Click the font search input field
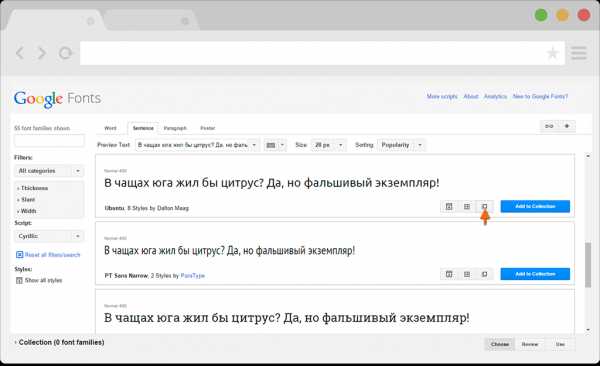Image resolution: width=600 pixels, height=366 pixels. (49, 141)
